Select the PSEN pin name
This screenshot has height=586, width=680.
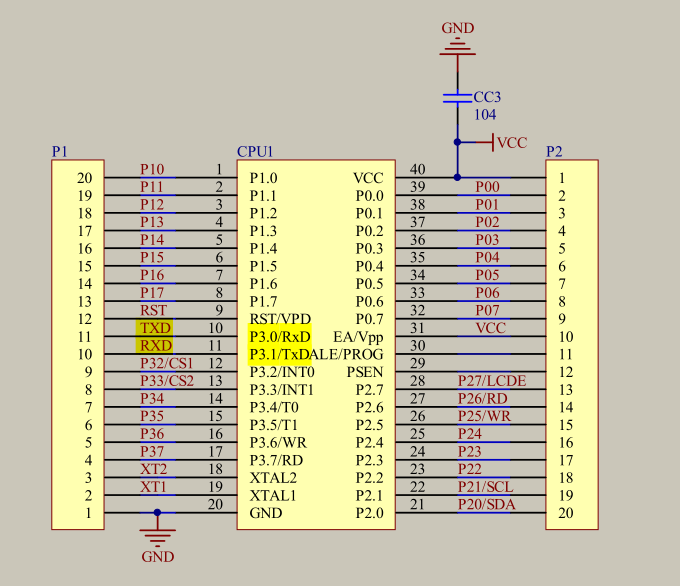click(x=365, y=372)
